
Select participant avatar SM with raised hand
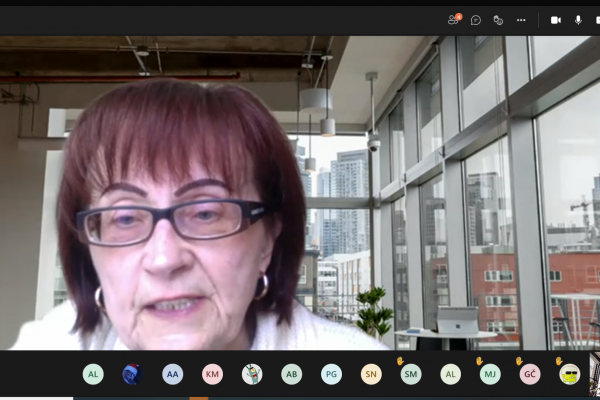coord(411,374)
